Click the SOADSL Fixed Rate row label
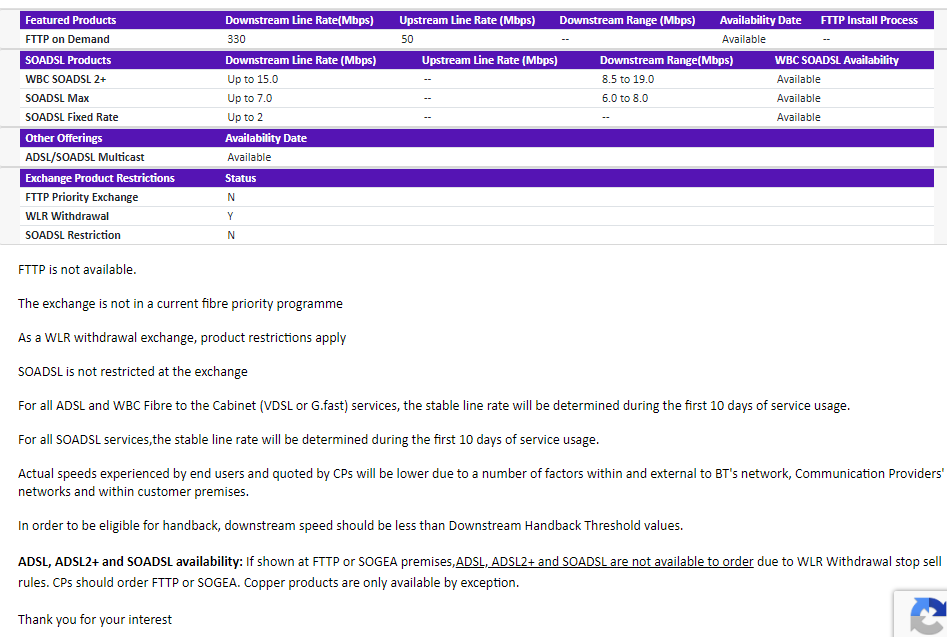 [x=73, y=117]
